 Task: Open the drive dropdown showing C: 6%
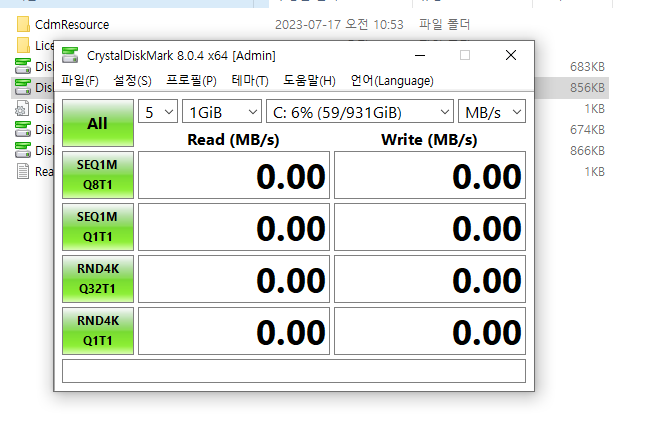pyautogui.click(x=360, y=111)
